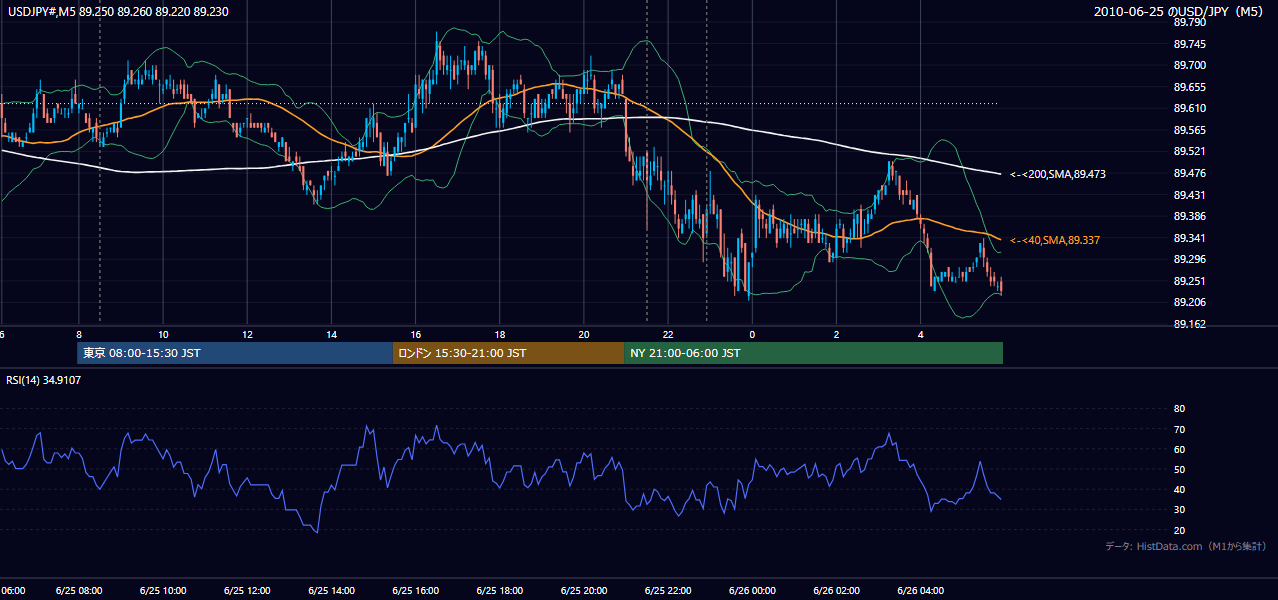Click price axis value 89.565

click(x=1189, y=130)
